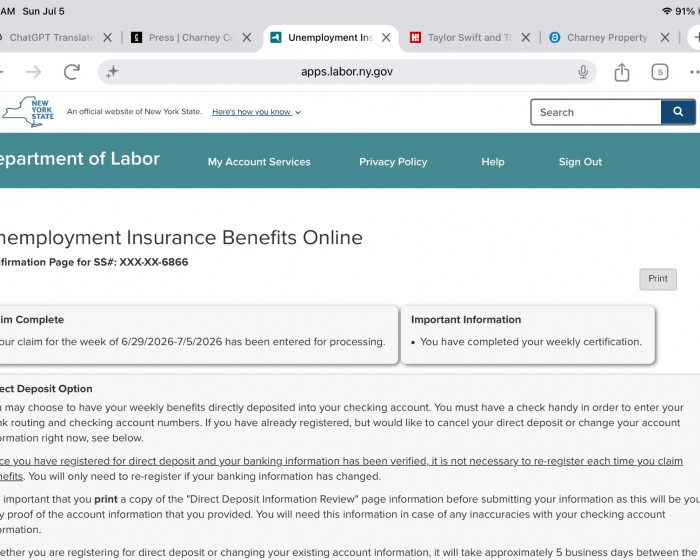Close the Unemployment Insurance tab

click(x=386, y=38)
